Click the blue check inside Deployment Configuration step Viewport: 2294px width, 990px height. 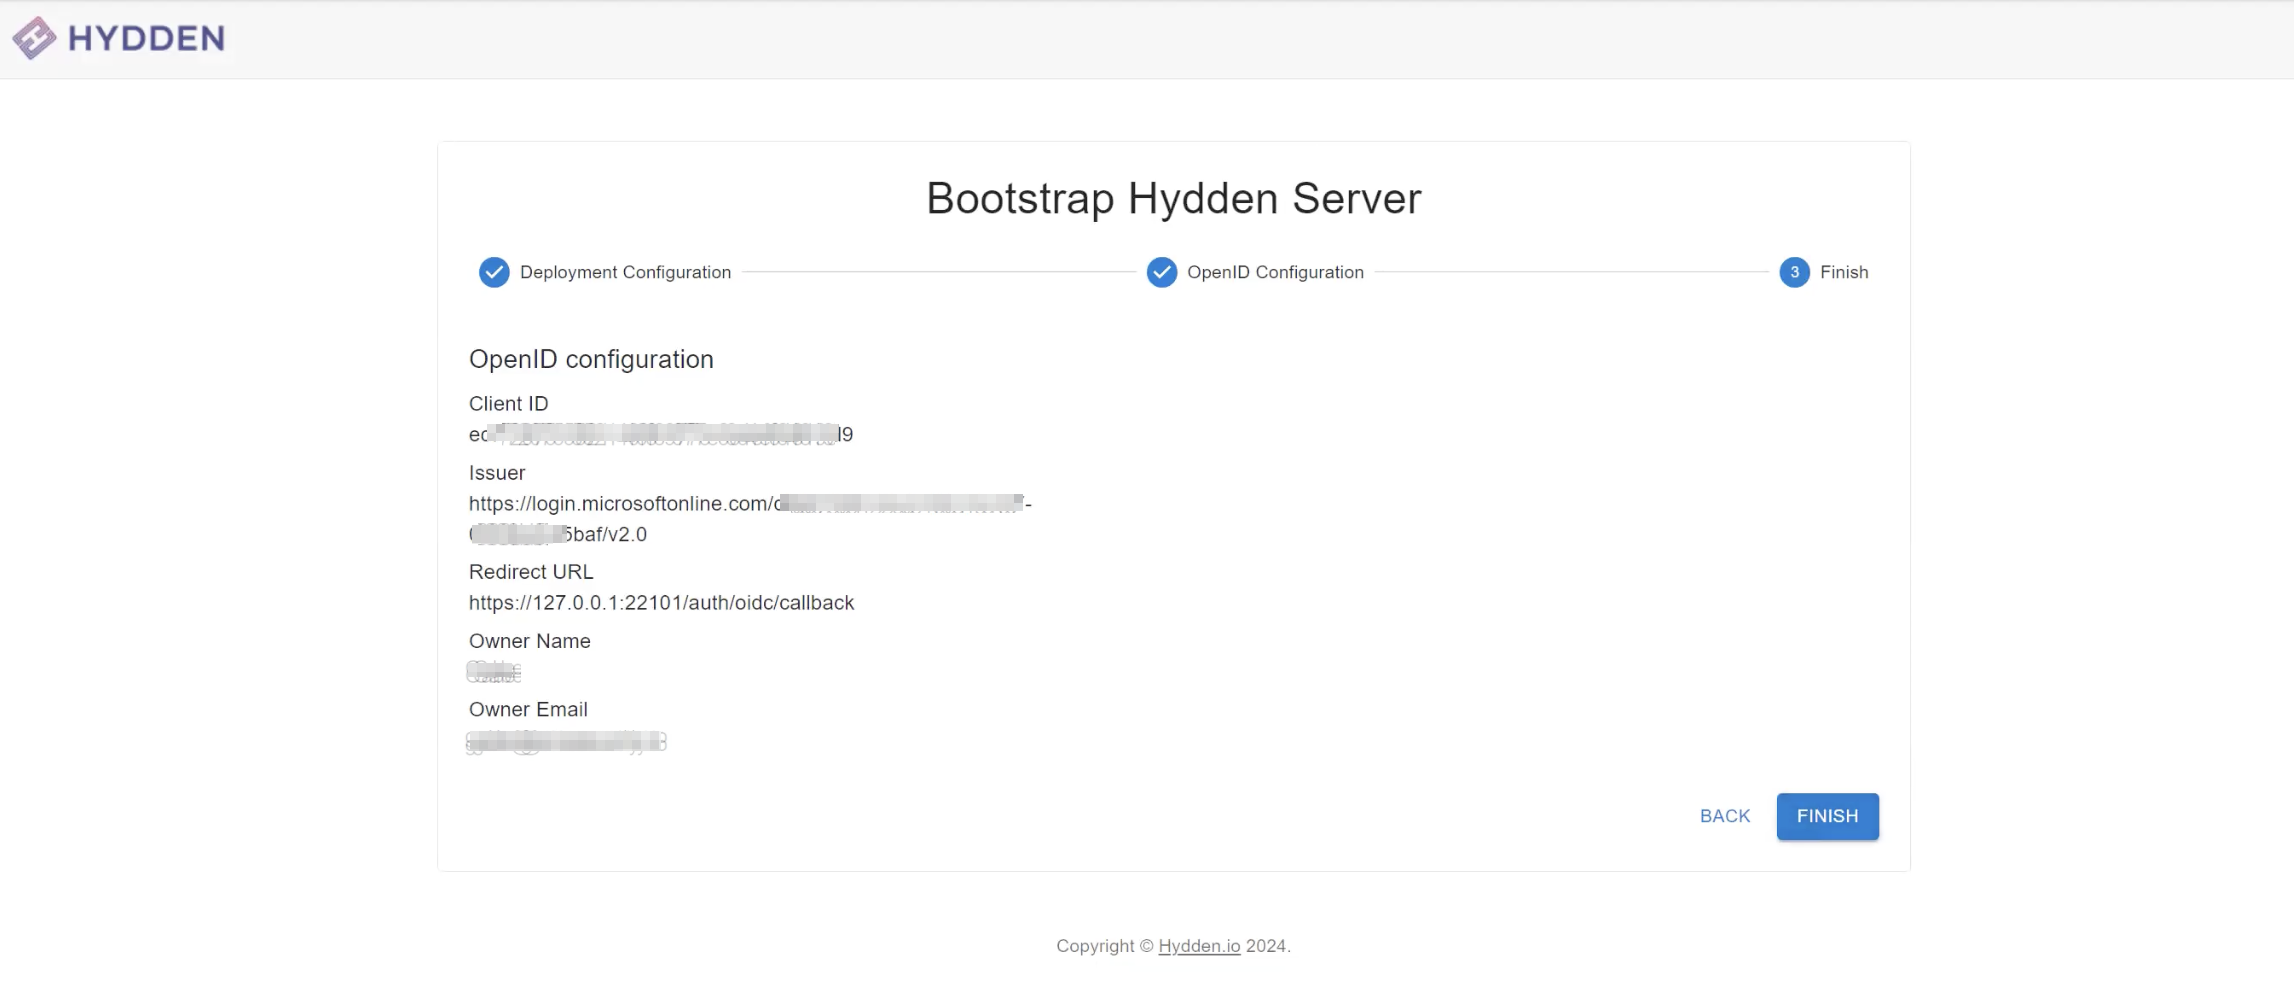(x=494, y=272)
